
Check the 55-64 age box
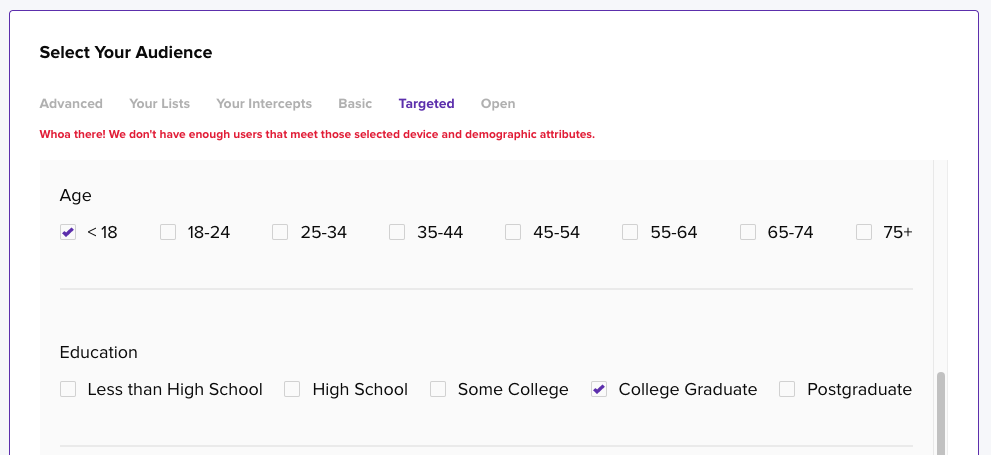630,232
